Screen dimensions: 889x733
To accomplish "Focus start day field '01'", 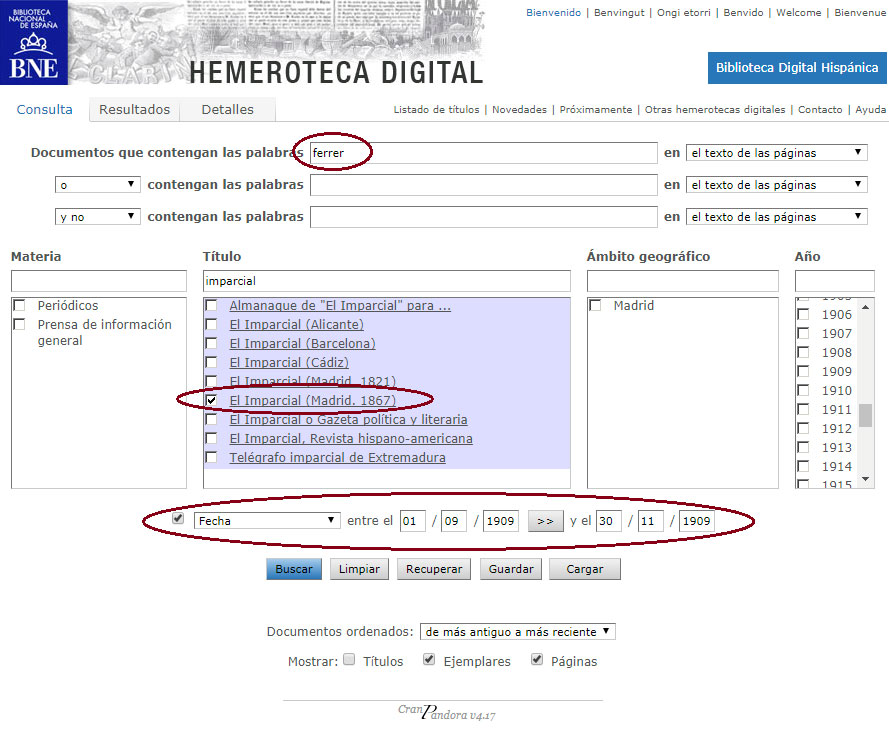I will (412, 520).
